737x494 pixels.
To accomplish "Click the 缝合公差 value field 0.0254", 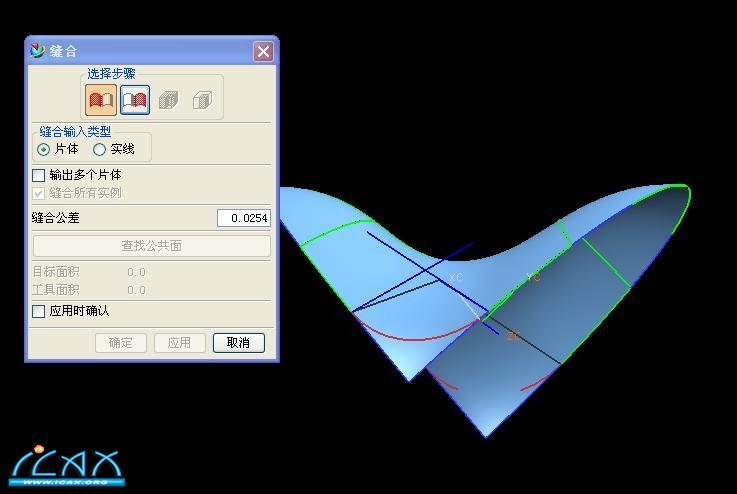I will click(x=243, y=218).
